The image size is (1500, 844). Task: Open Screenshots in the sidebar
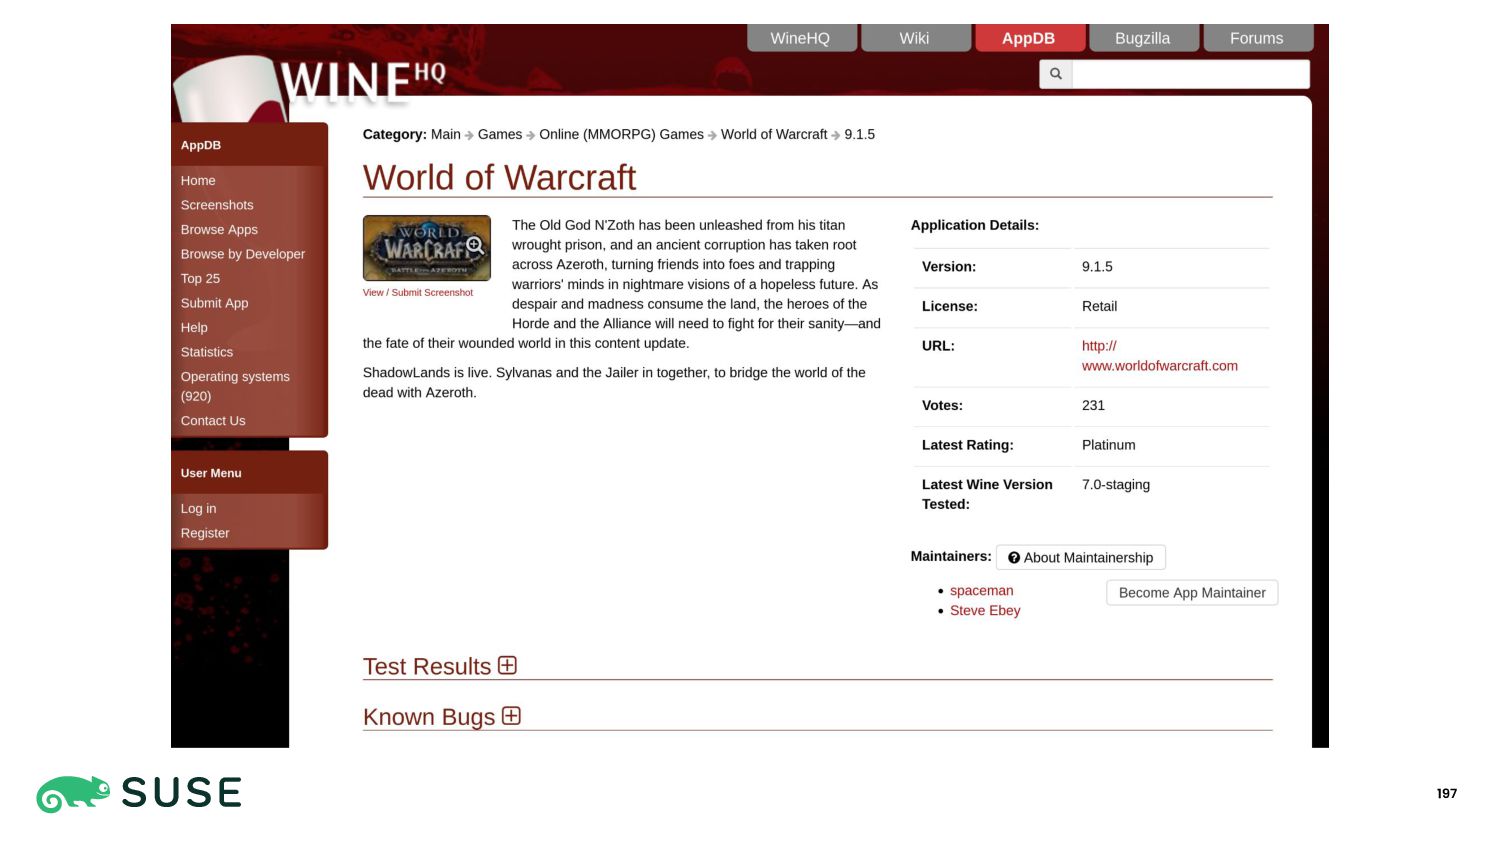217,205
